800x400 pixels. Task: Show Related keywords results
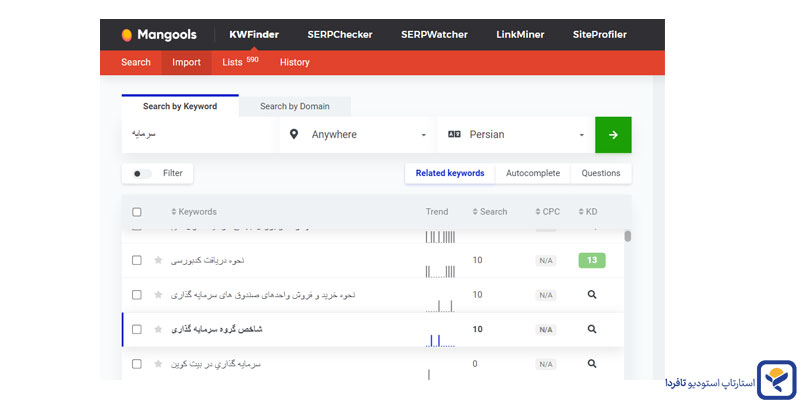(450, 173)
